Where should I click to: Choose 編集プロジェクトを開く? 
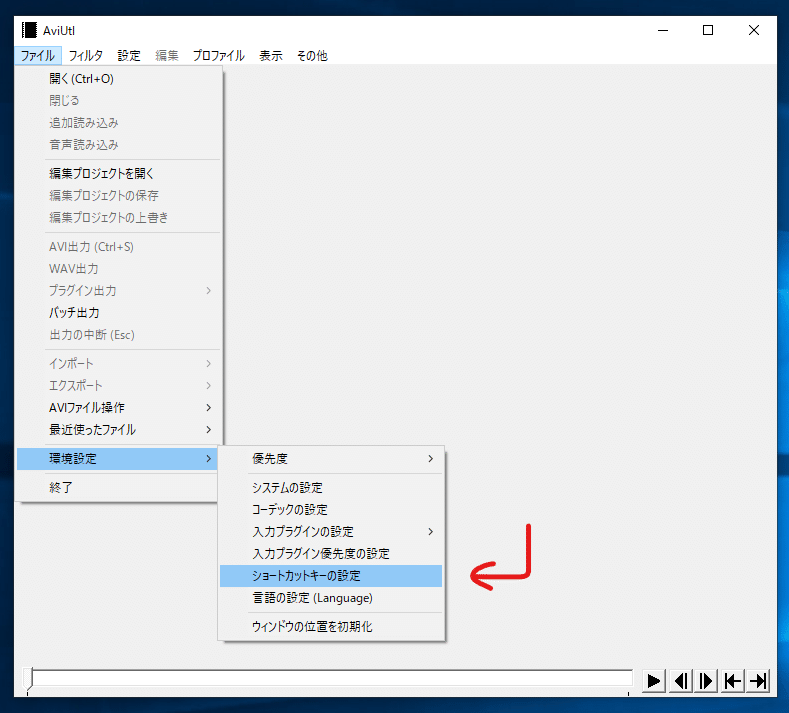[x=118, y=174]
